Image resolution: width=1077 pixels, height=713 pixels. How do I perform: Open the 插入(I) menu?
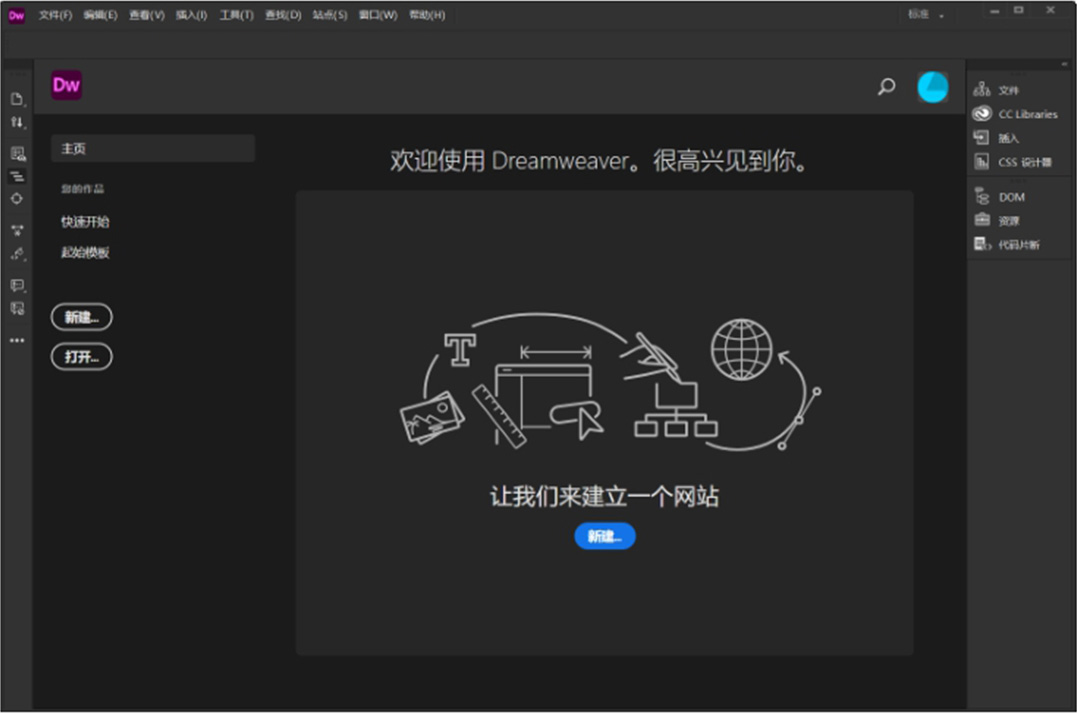[192, 15]
